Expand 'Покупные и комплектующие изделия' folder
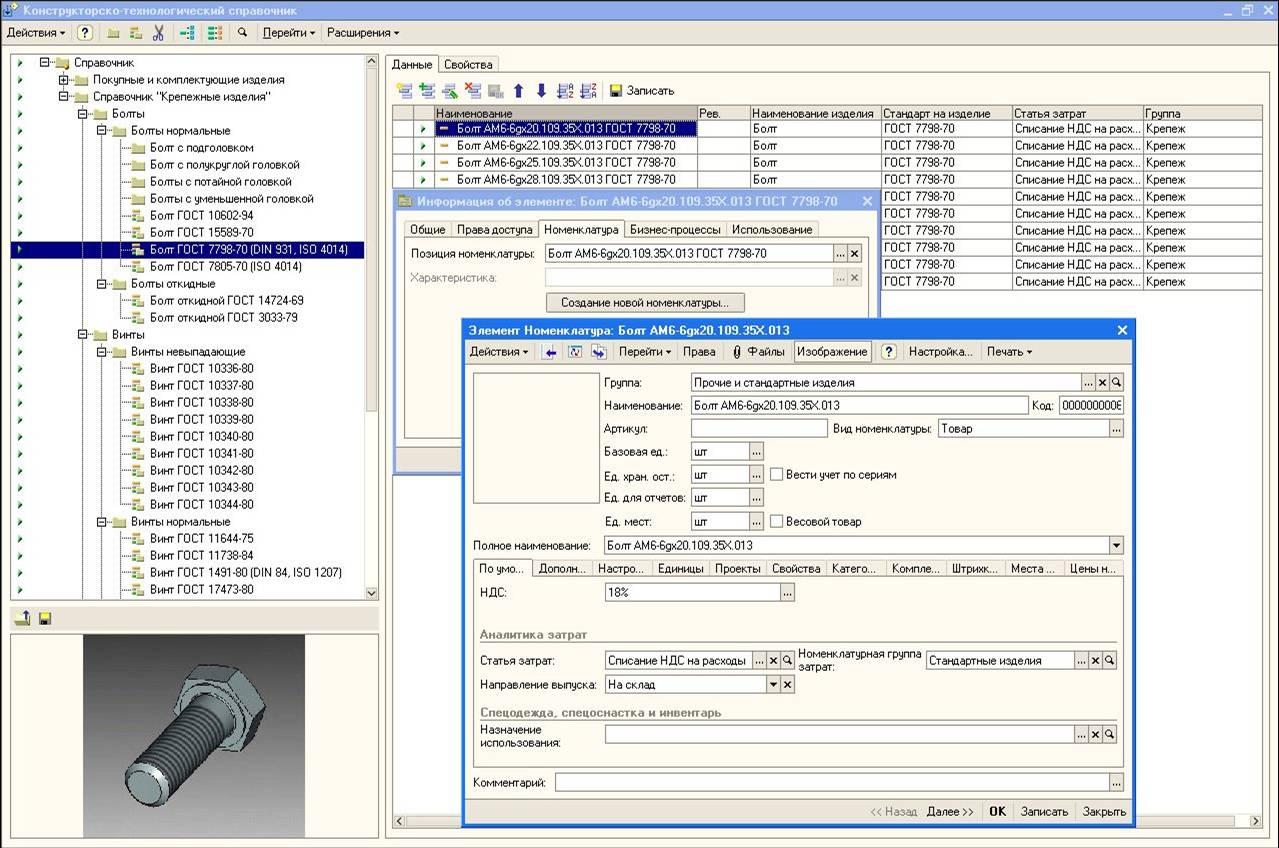The width and height of the screenshot is (1279, 848). coord(64,80)
